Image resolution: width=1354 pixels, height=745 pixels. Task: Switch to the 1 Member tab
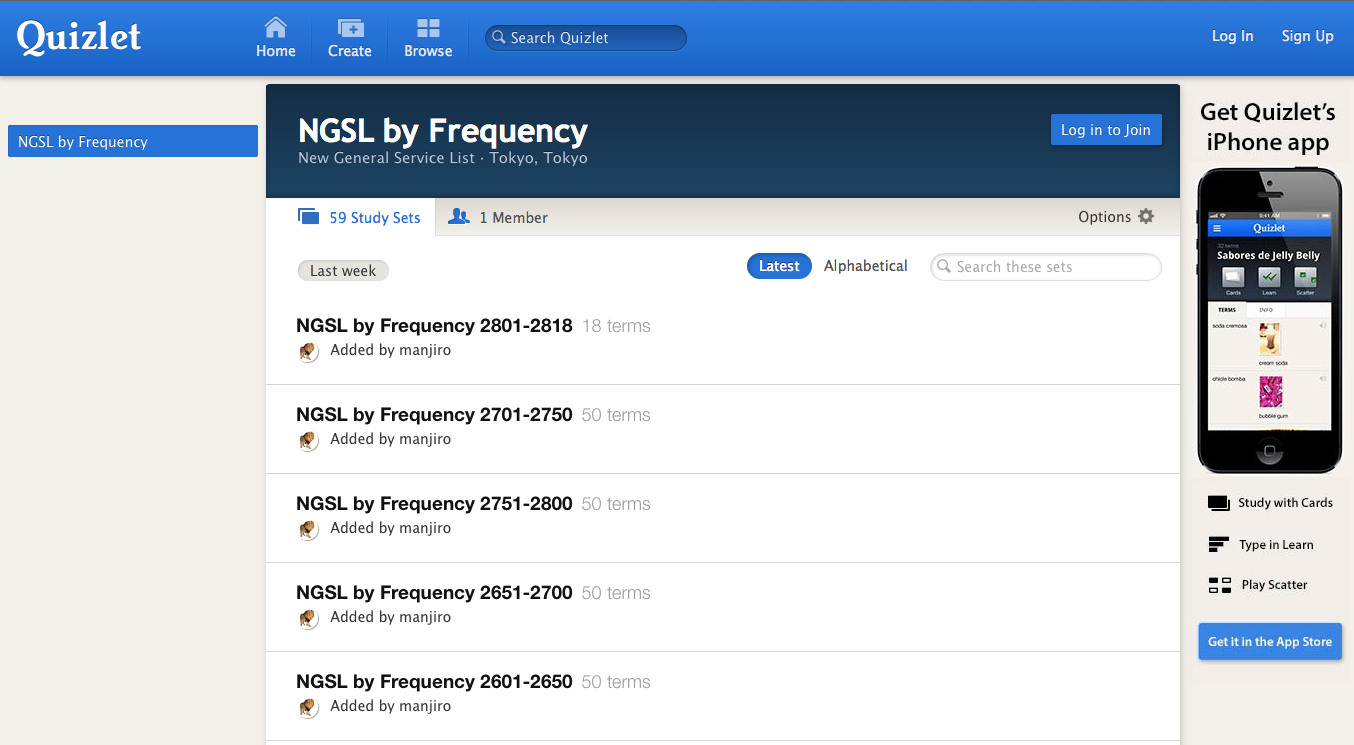coord(498,217)
